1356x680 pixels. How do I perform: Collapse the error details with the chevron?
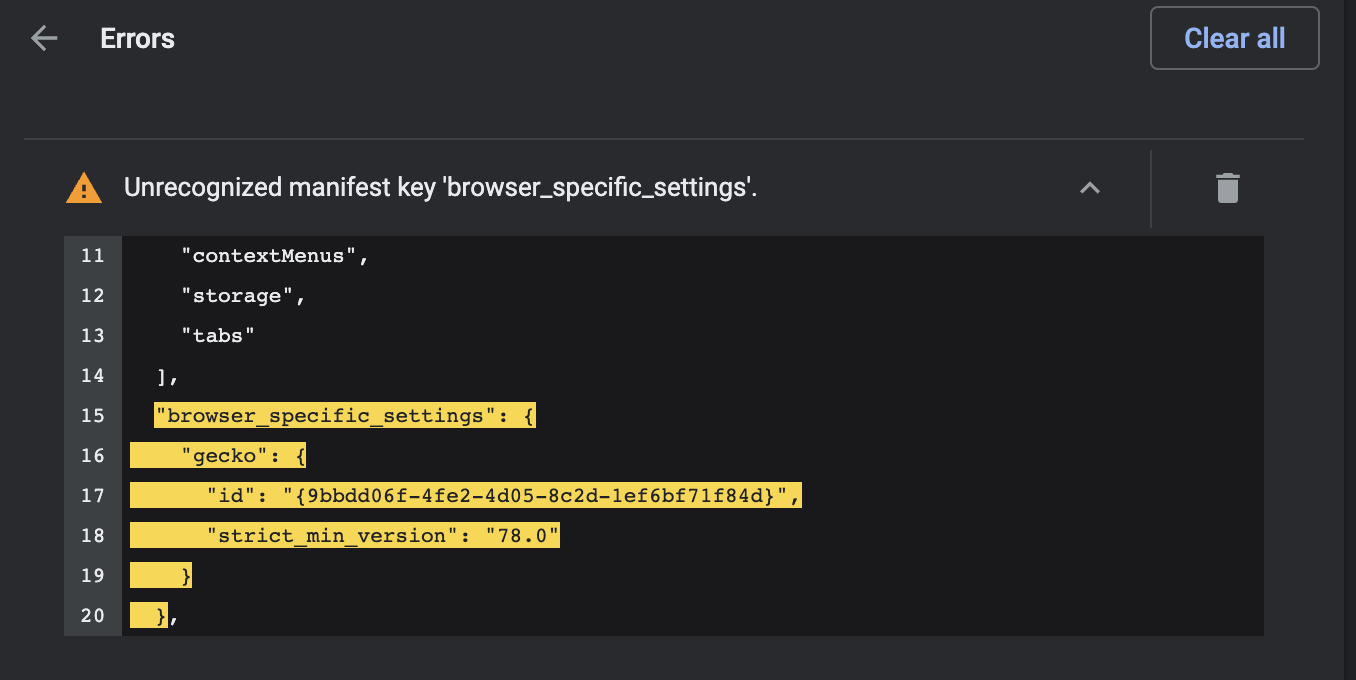(x=1090, y=187)
